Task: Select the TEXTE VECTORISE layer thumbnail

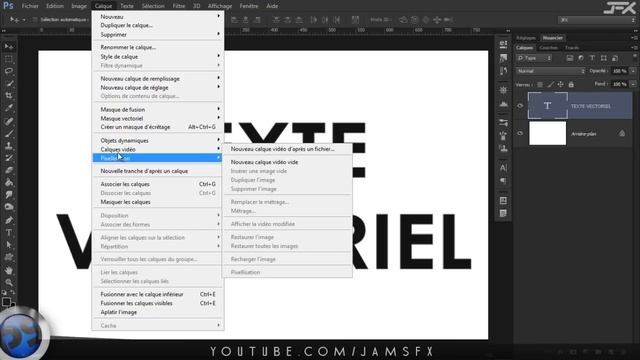Action: point(547,106)
